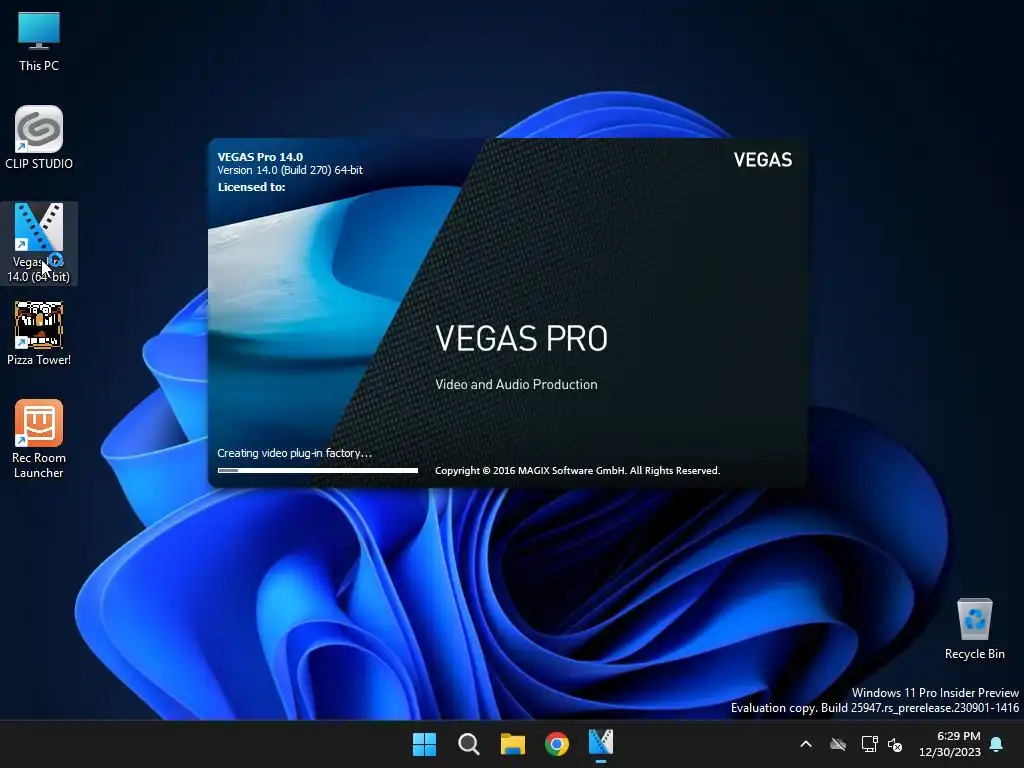Open the network status tray icon
This screenshot has height=768, width=1024.
[869, 744]
